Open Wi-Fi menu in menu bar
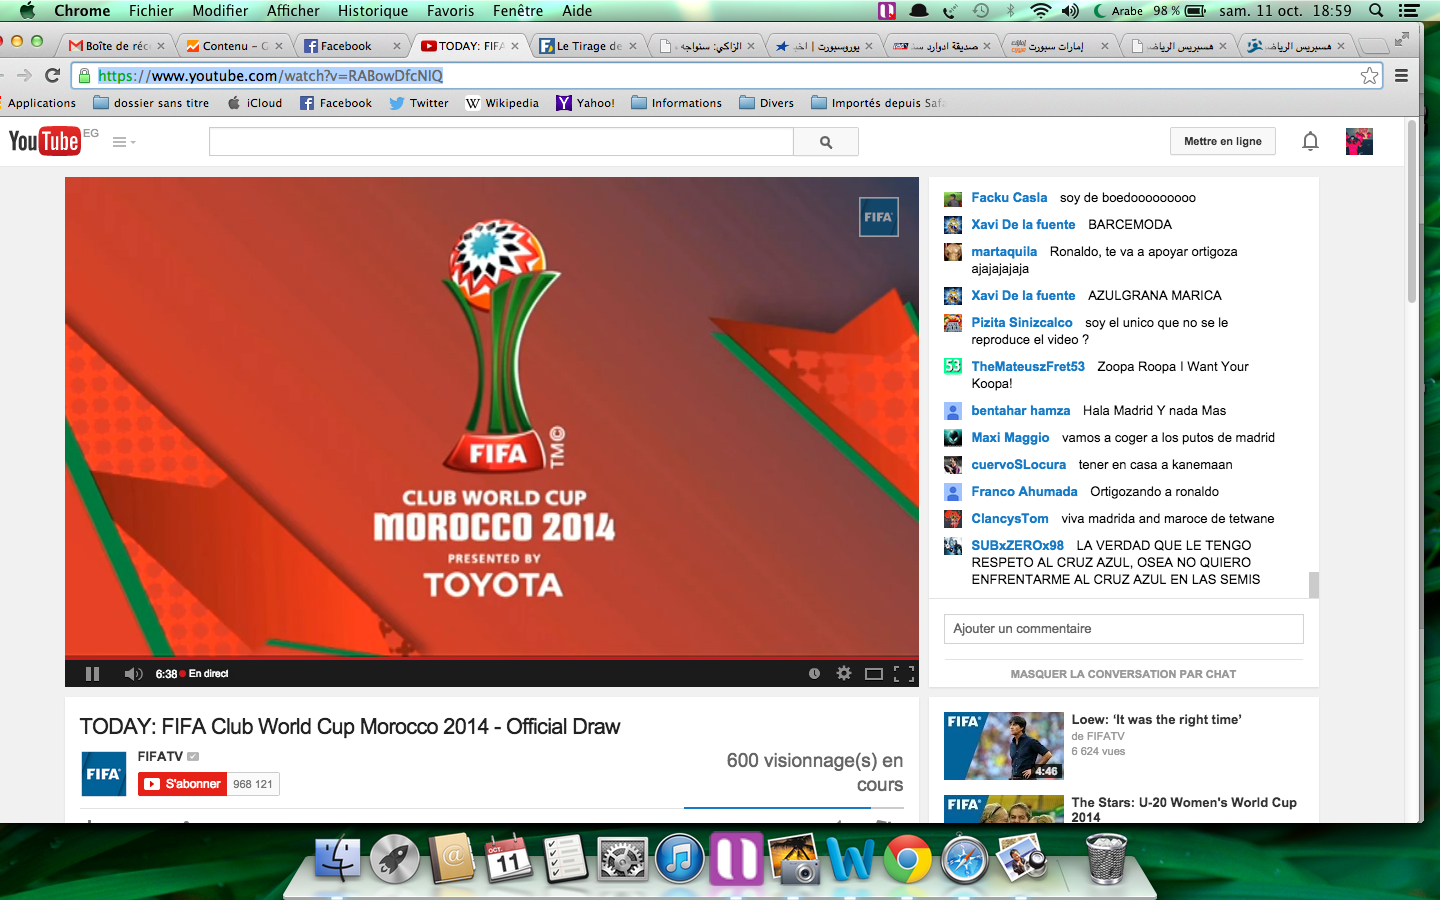 [x=1041, y=11]
